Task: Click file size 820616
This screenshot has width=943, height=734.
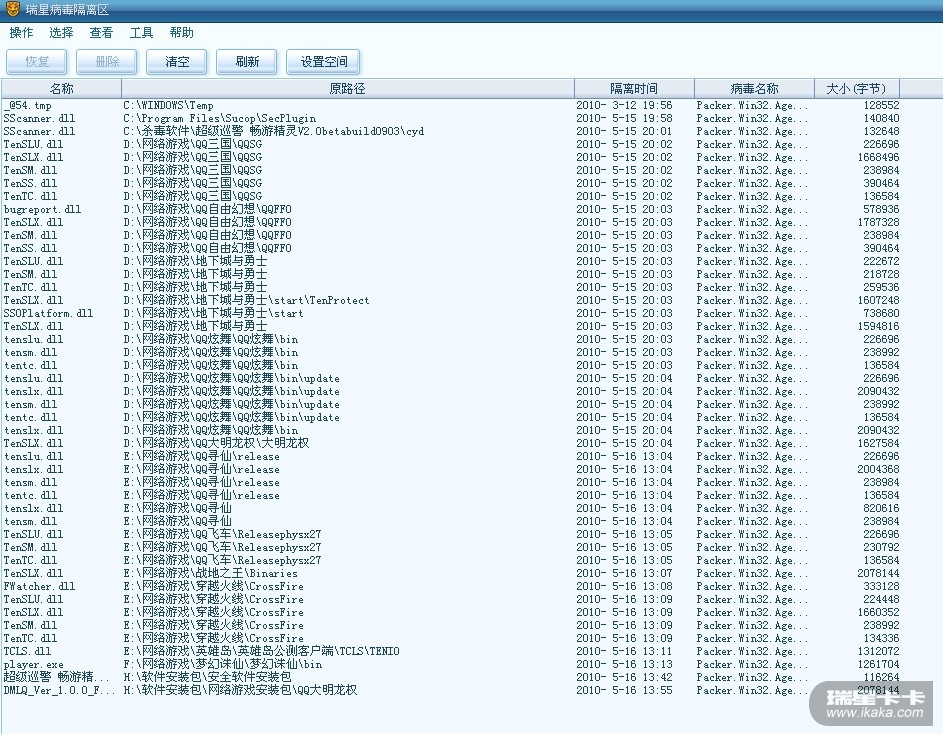Action: pos(881,508)
